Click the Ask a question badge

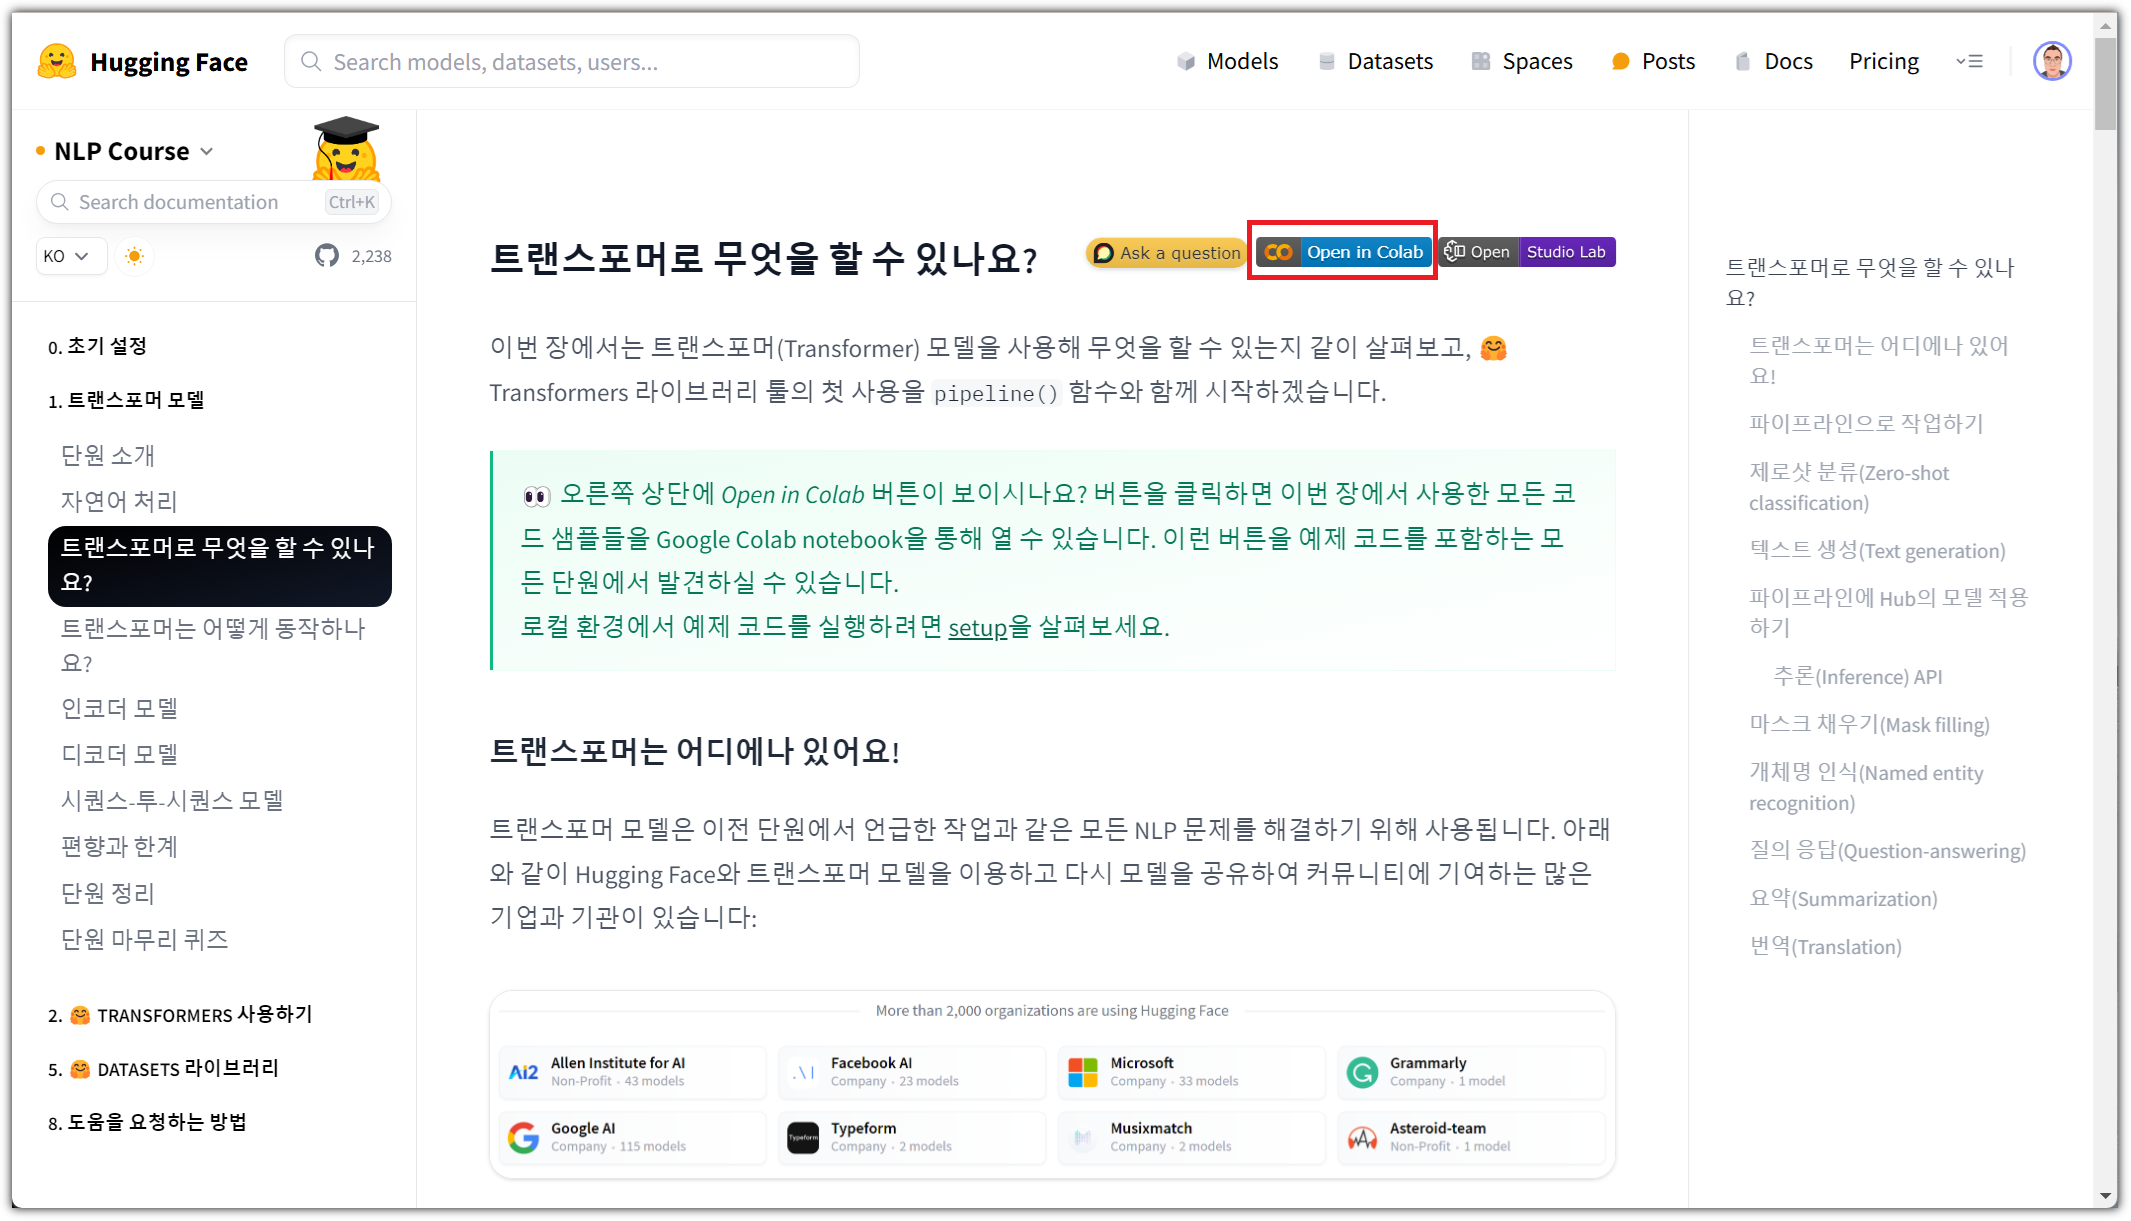click(1167, 253)
